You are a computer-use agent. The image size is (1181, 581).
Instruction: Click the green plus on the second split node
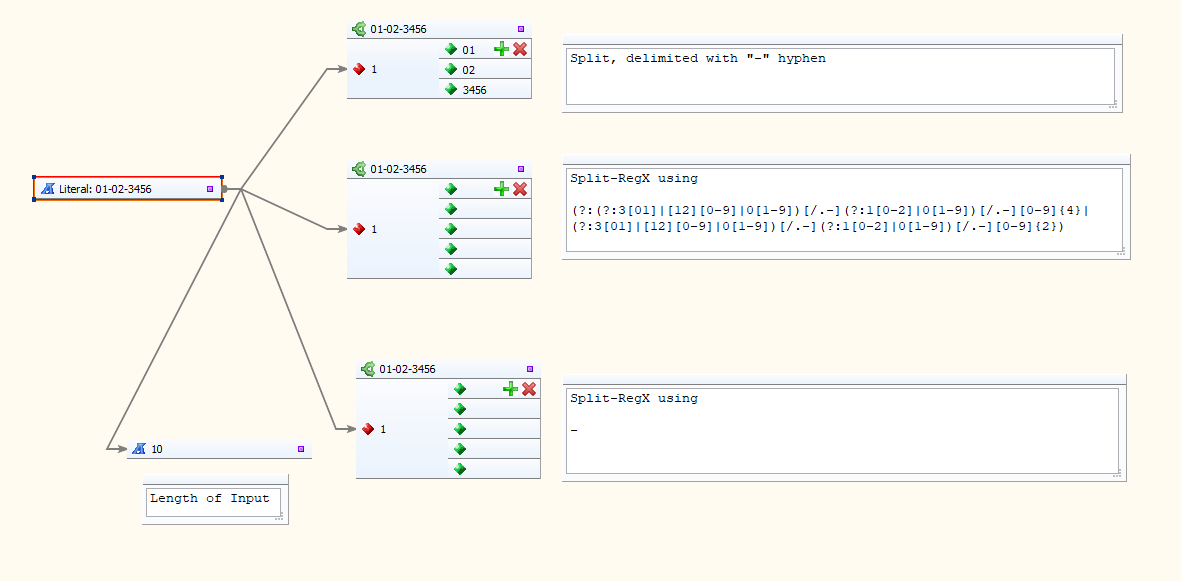(501, 188)
